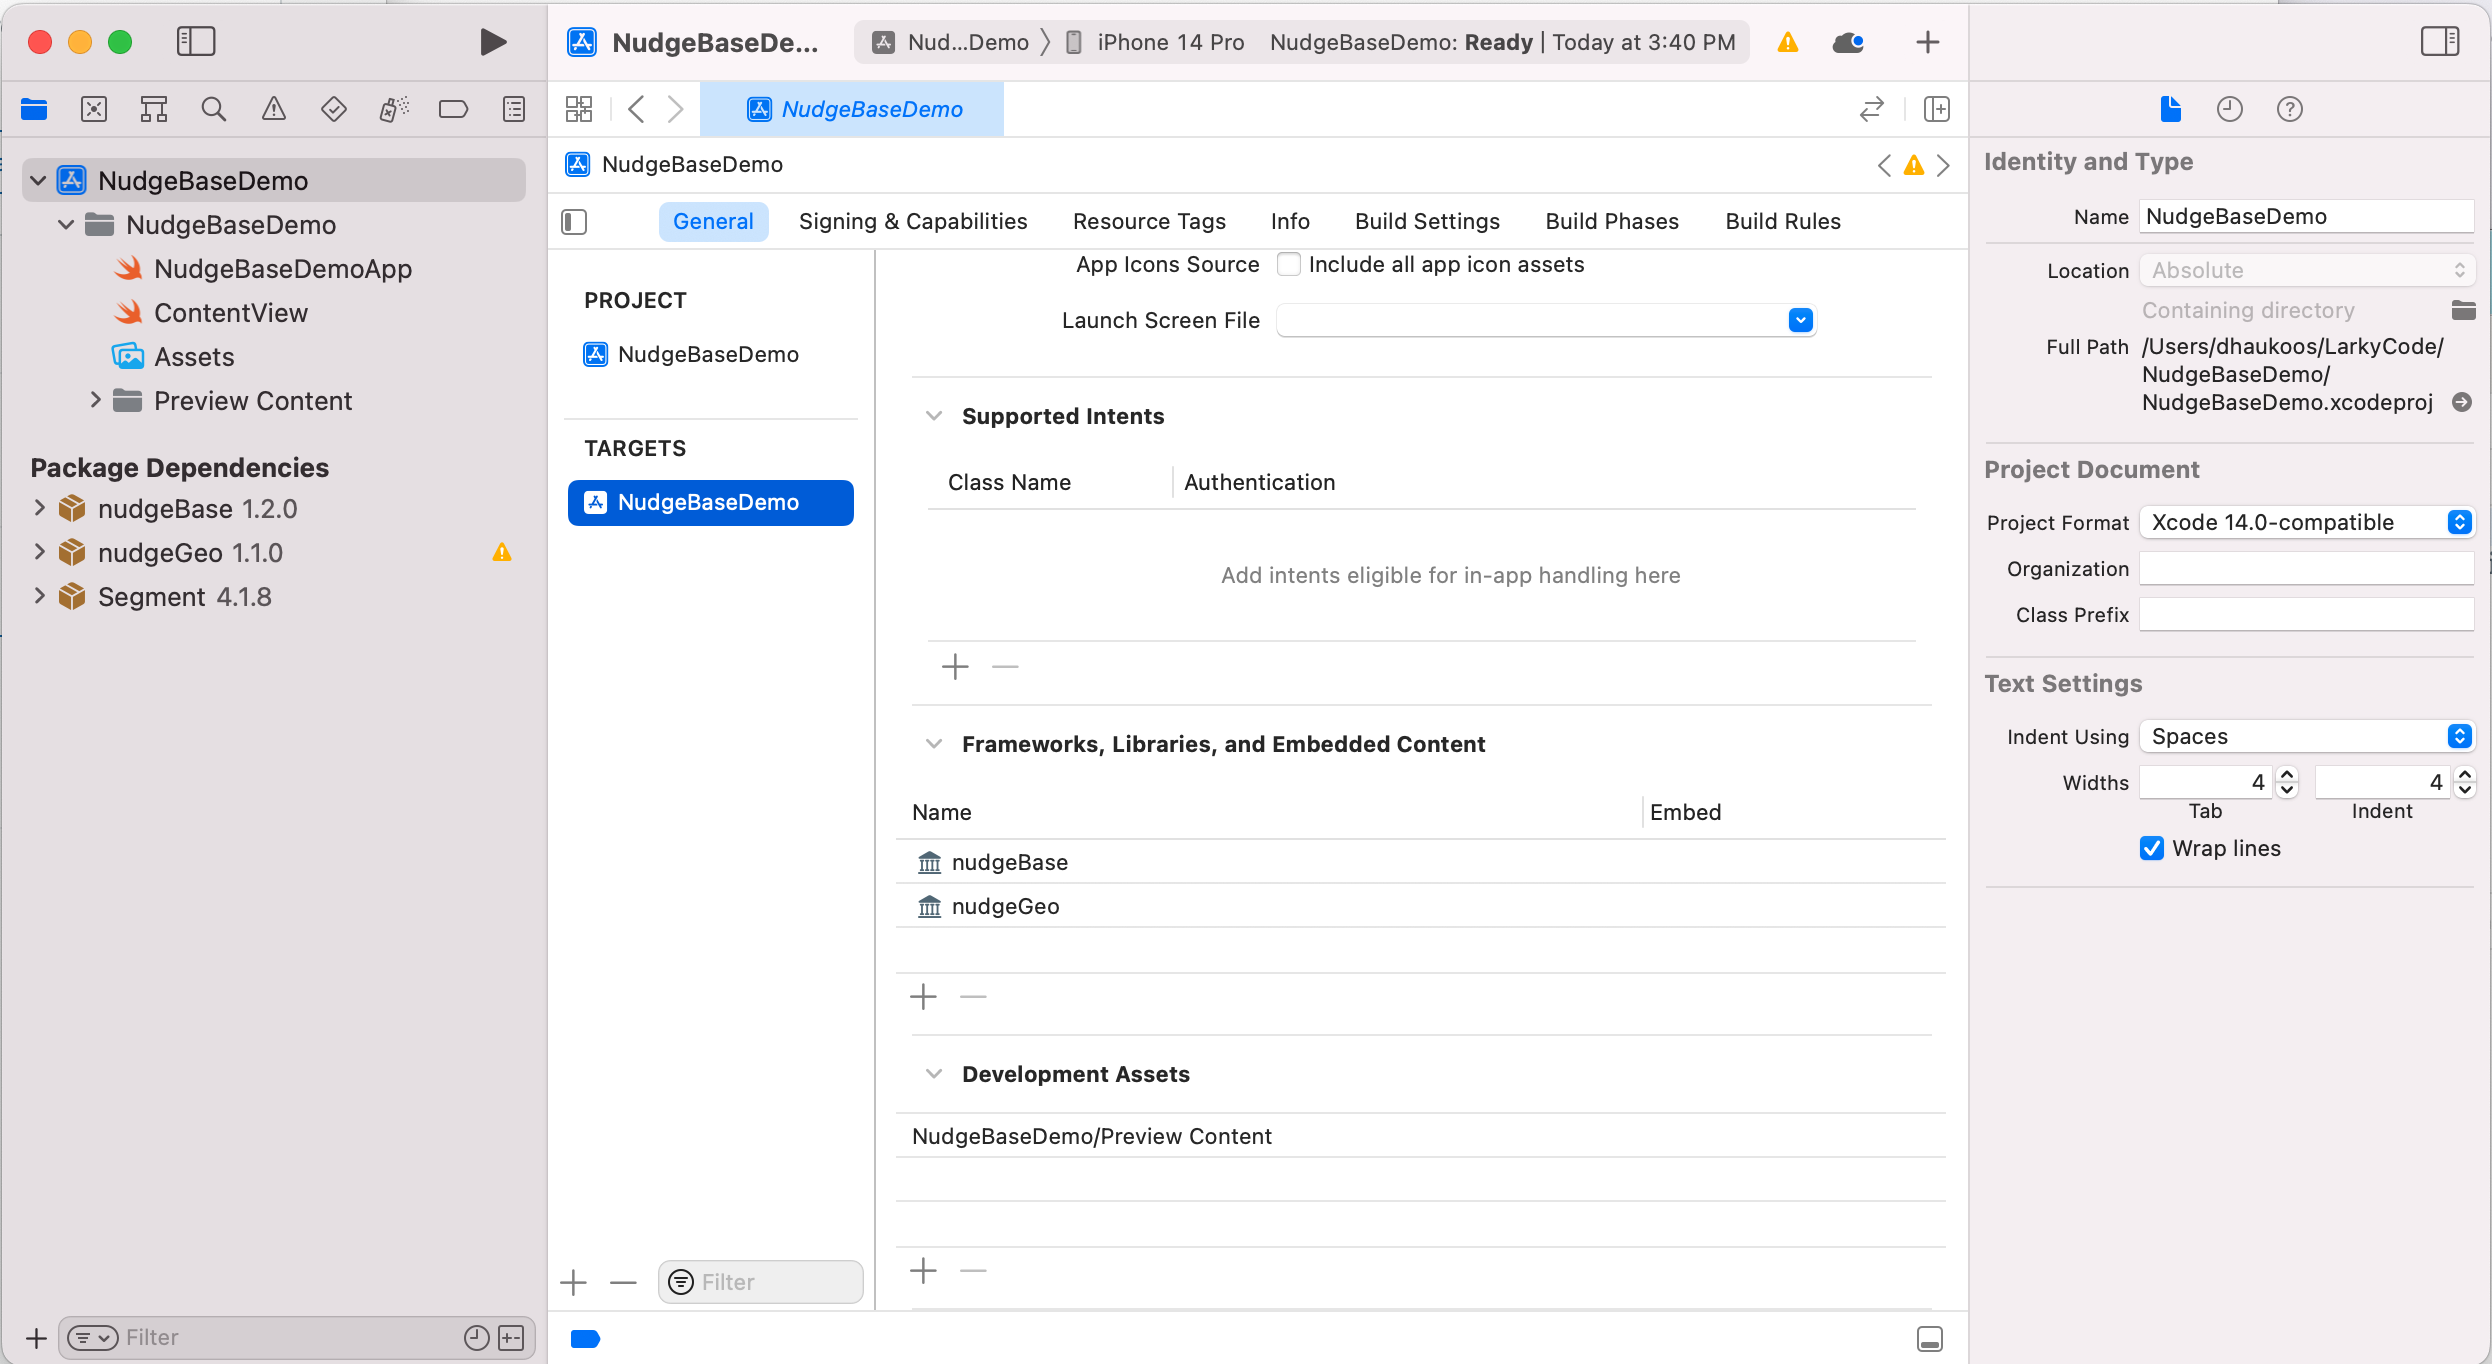Show the History inspector
This screenshot has width=2492, height=1364.
(x=2230, y=109)
